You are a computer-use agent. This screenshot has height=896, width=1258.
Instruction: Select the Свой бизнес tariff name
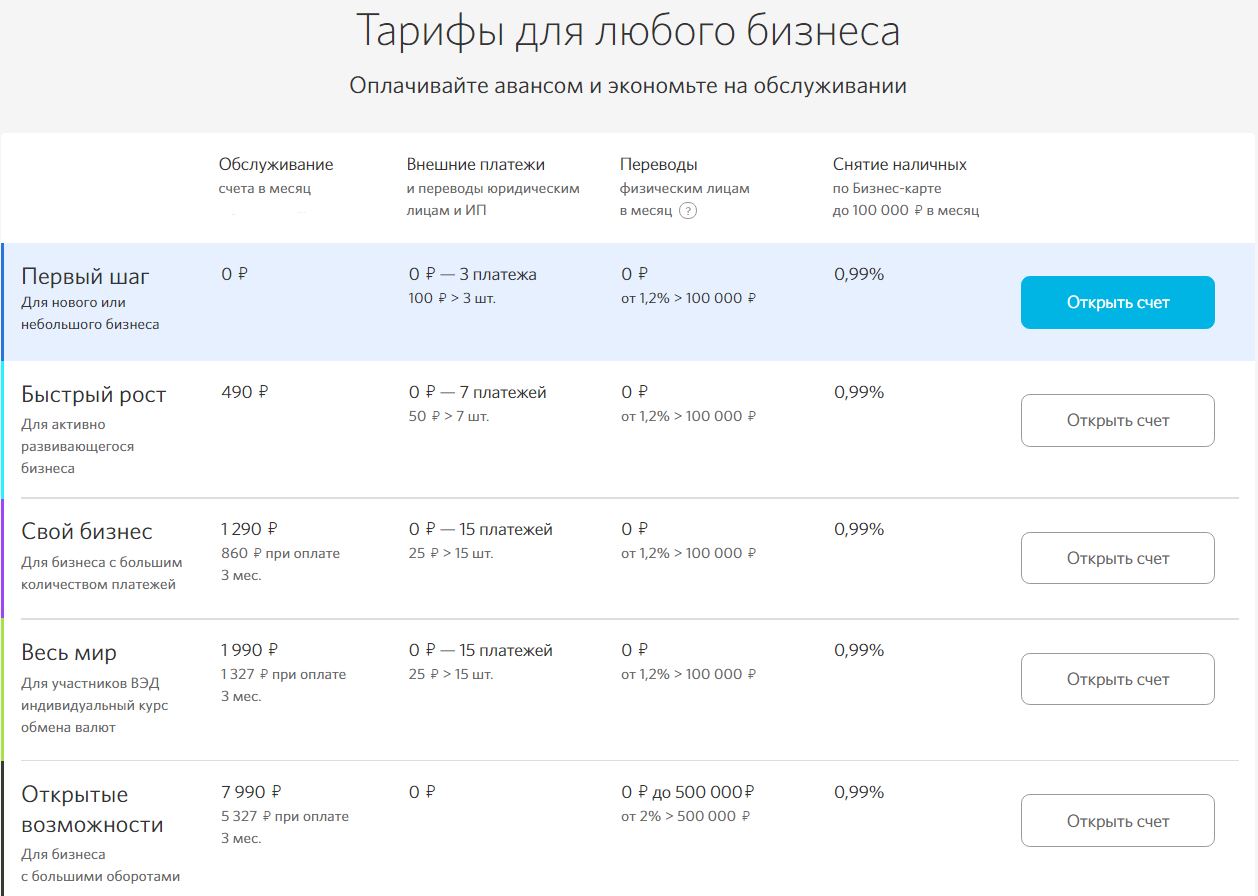click(87, 531)
